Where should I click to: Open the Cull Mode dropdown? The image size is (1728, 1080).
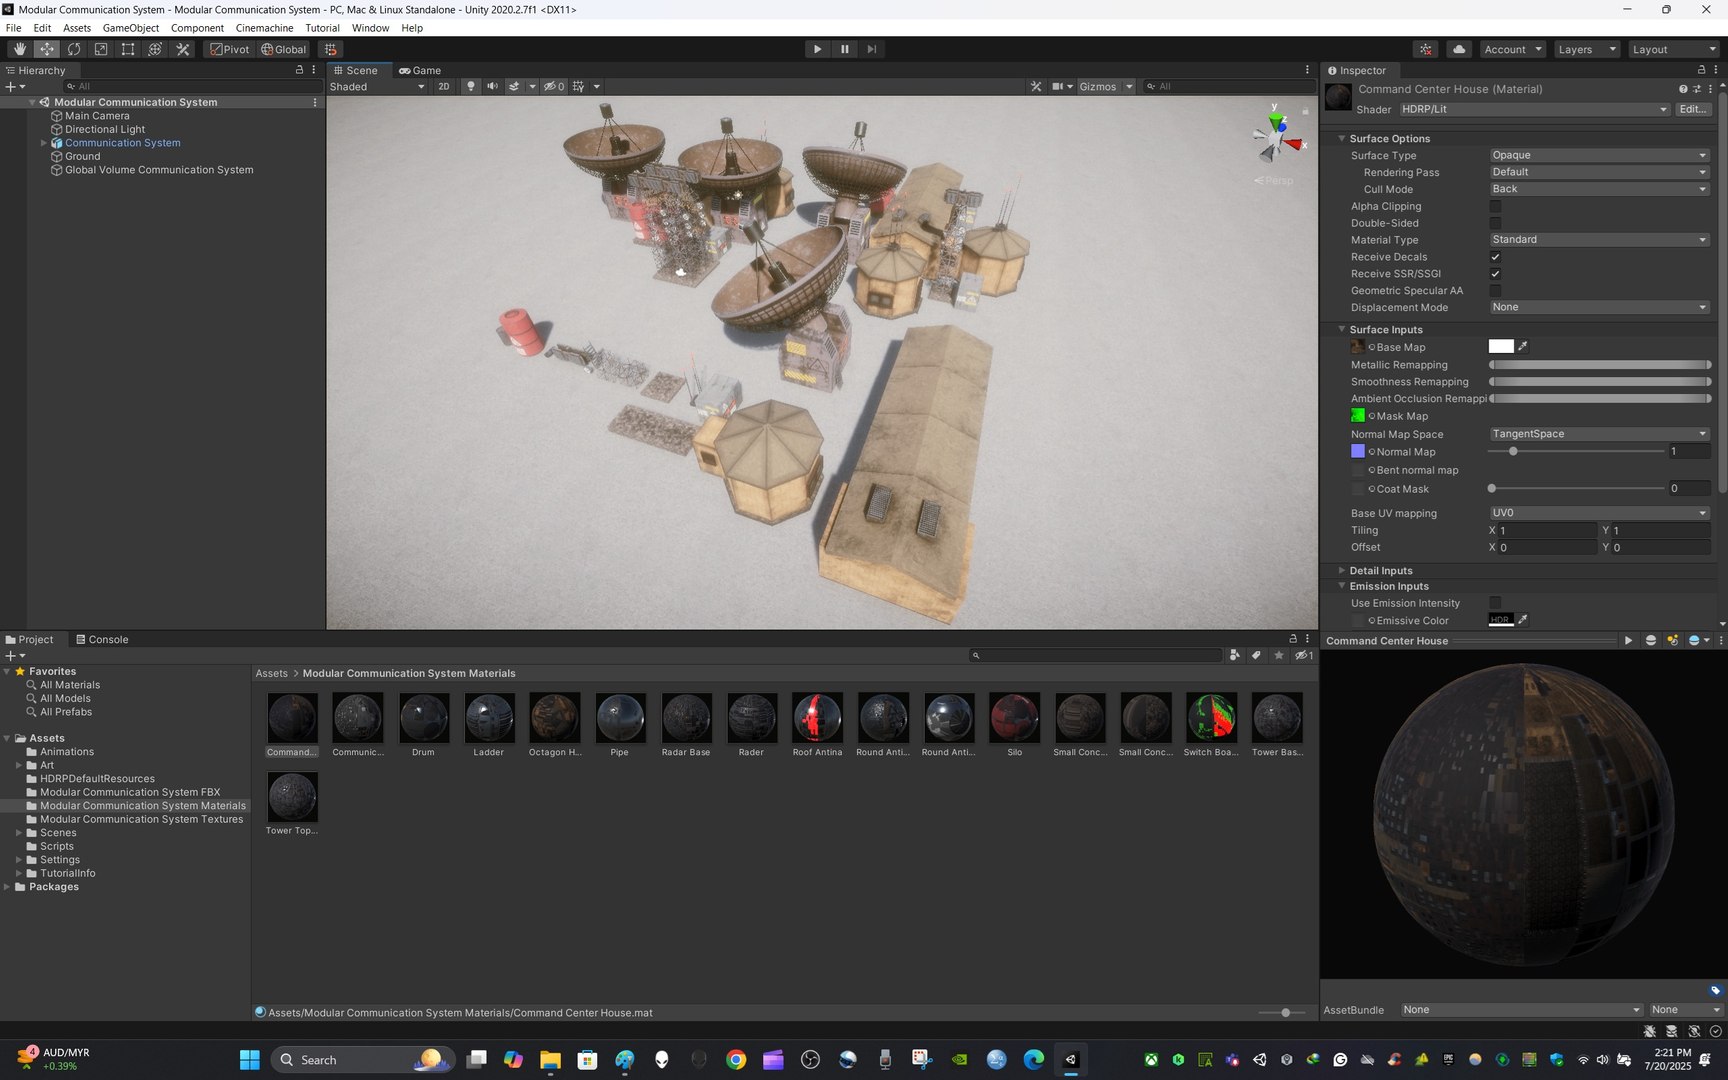coord(1599,189)
